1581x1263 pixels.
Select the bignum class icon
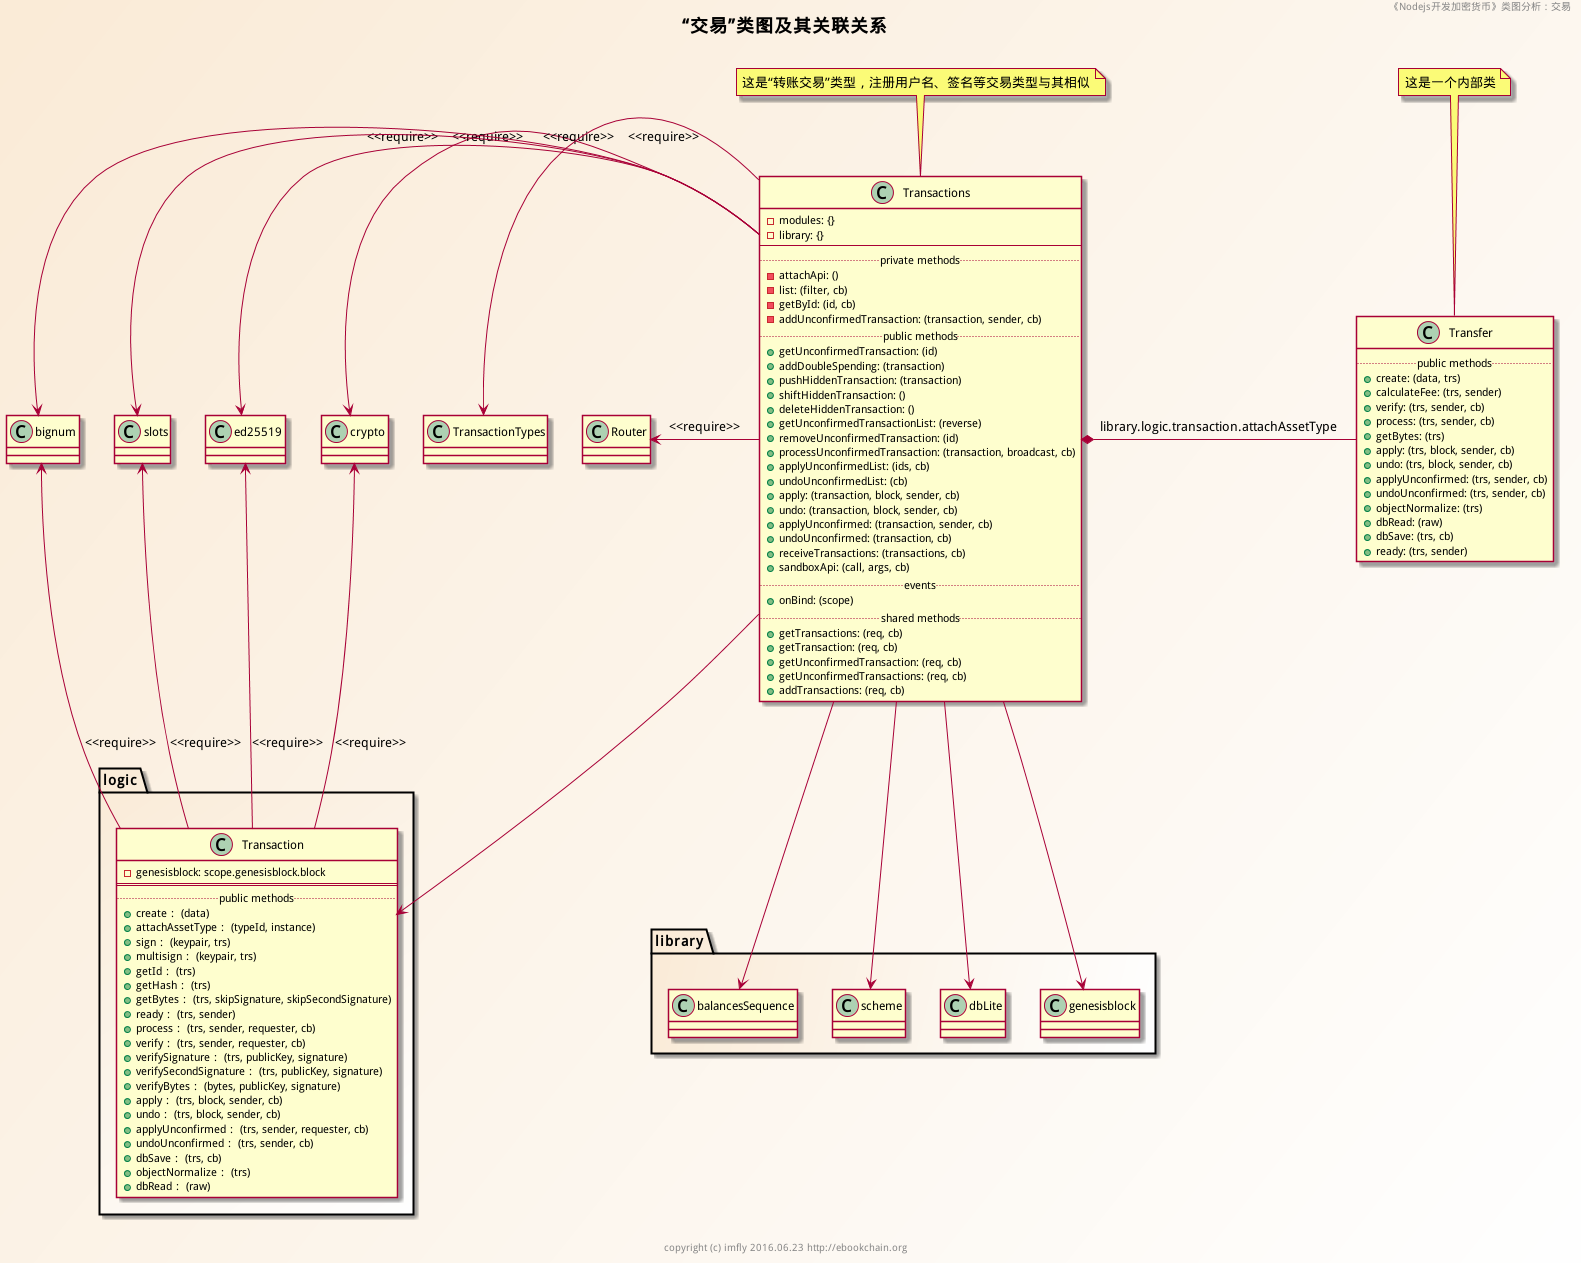point(22,432)
